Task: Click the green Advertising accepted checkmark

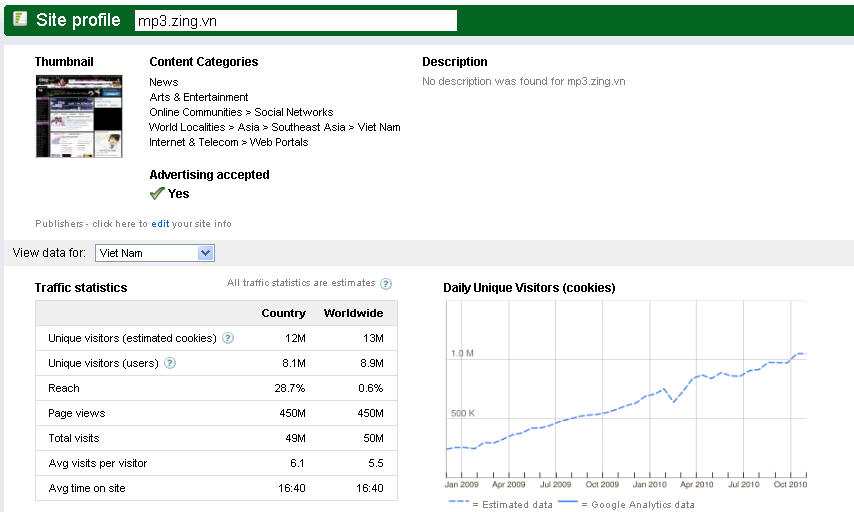Action: tap(156, 193)
